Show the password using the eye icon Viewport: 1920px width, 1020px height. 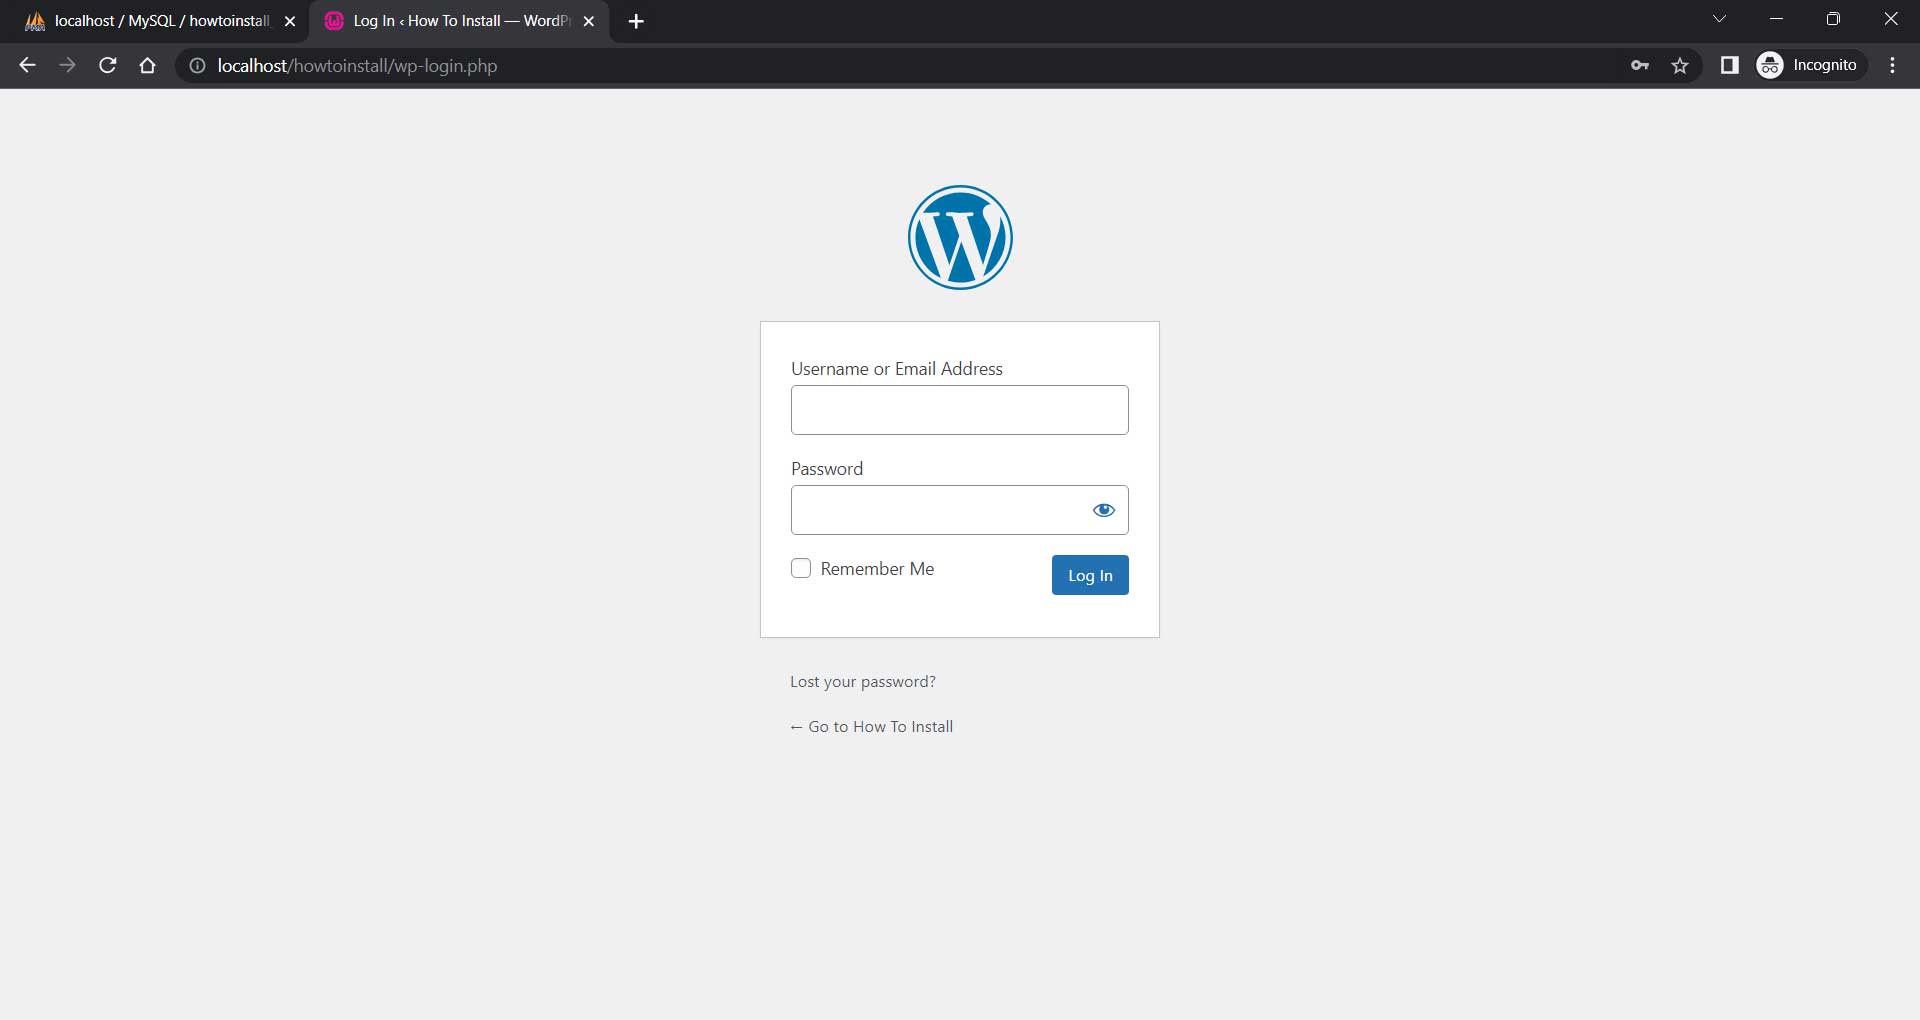[x=1103, y=510]
